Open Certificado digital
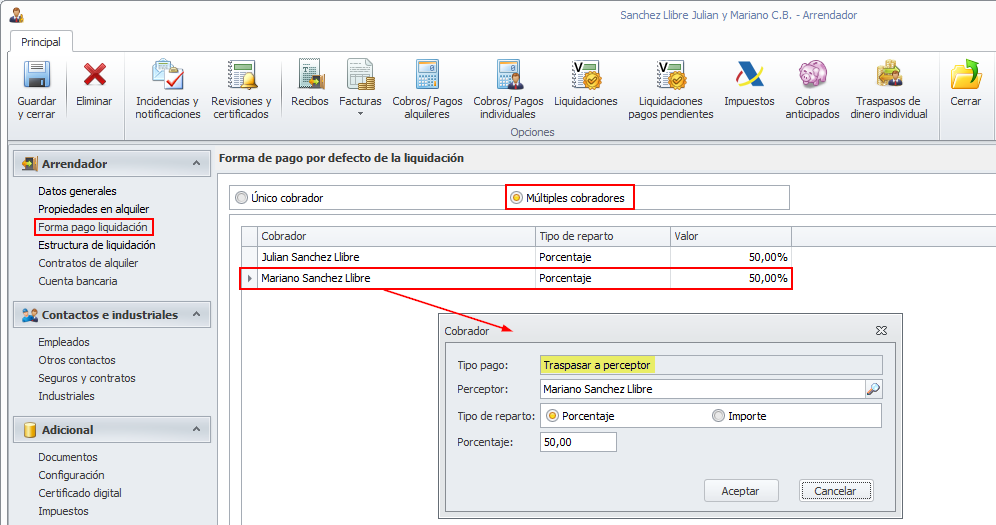Image resolution: width=996 pixels, height=525 pixels. [x=80, y=493]
